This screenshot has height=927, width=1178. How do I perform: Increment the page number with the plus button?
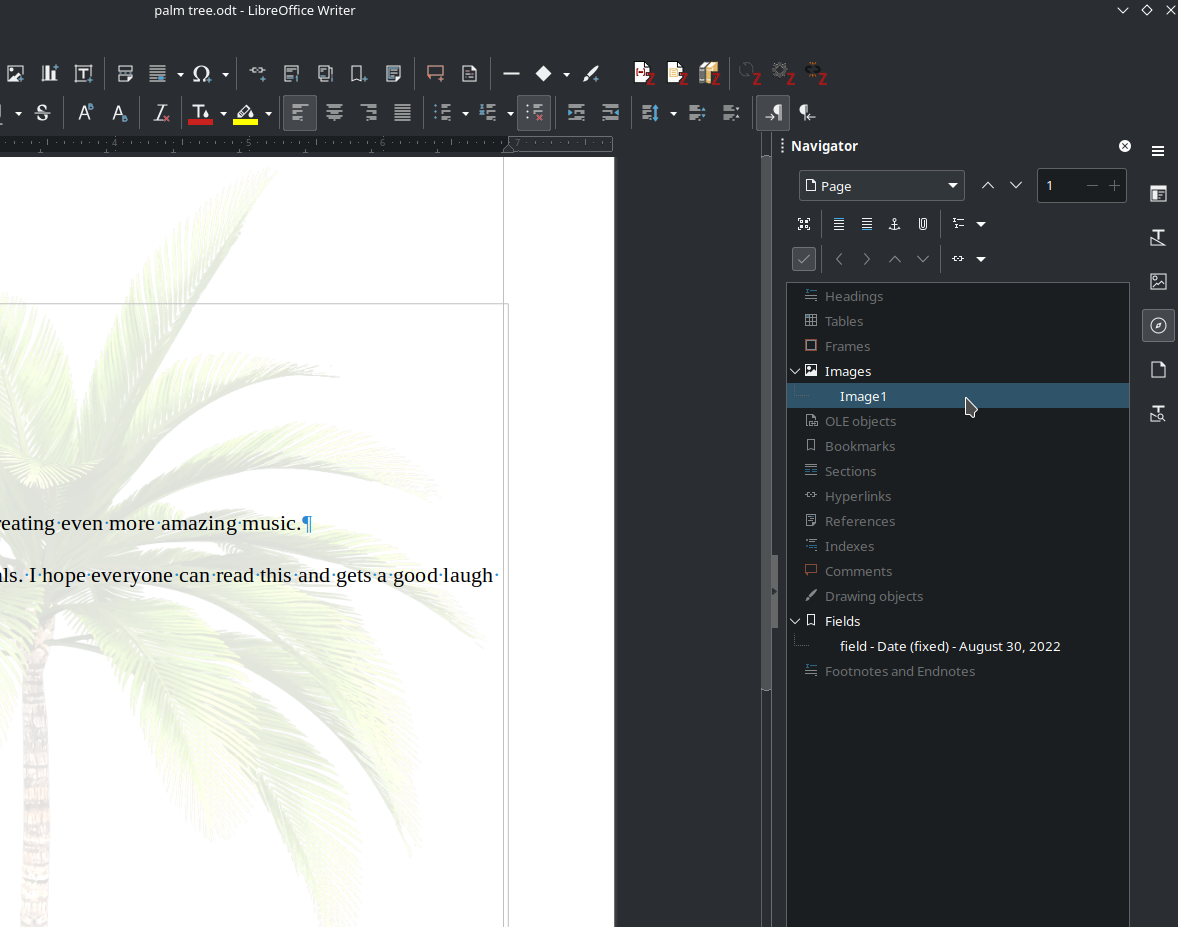(1114, 185)
